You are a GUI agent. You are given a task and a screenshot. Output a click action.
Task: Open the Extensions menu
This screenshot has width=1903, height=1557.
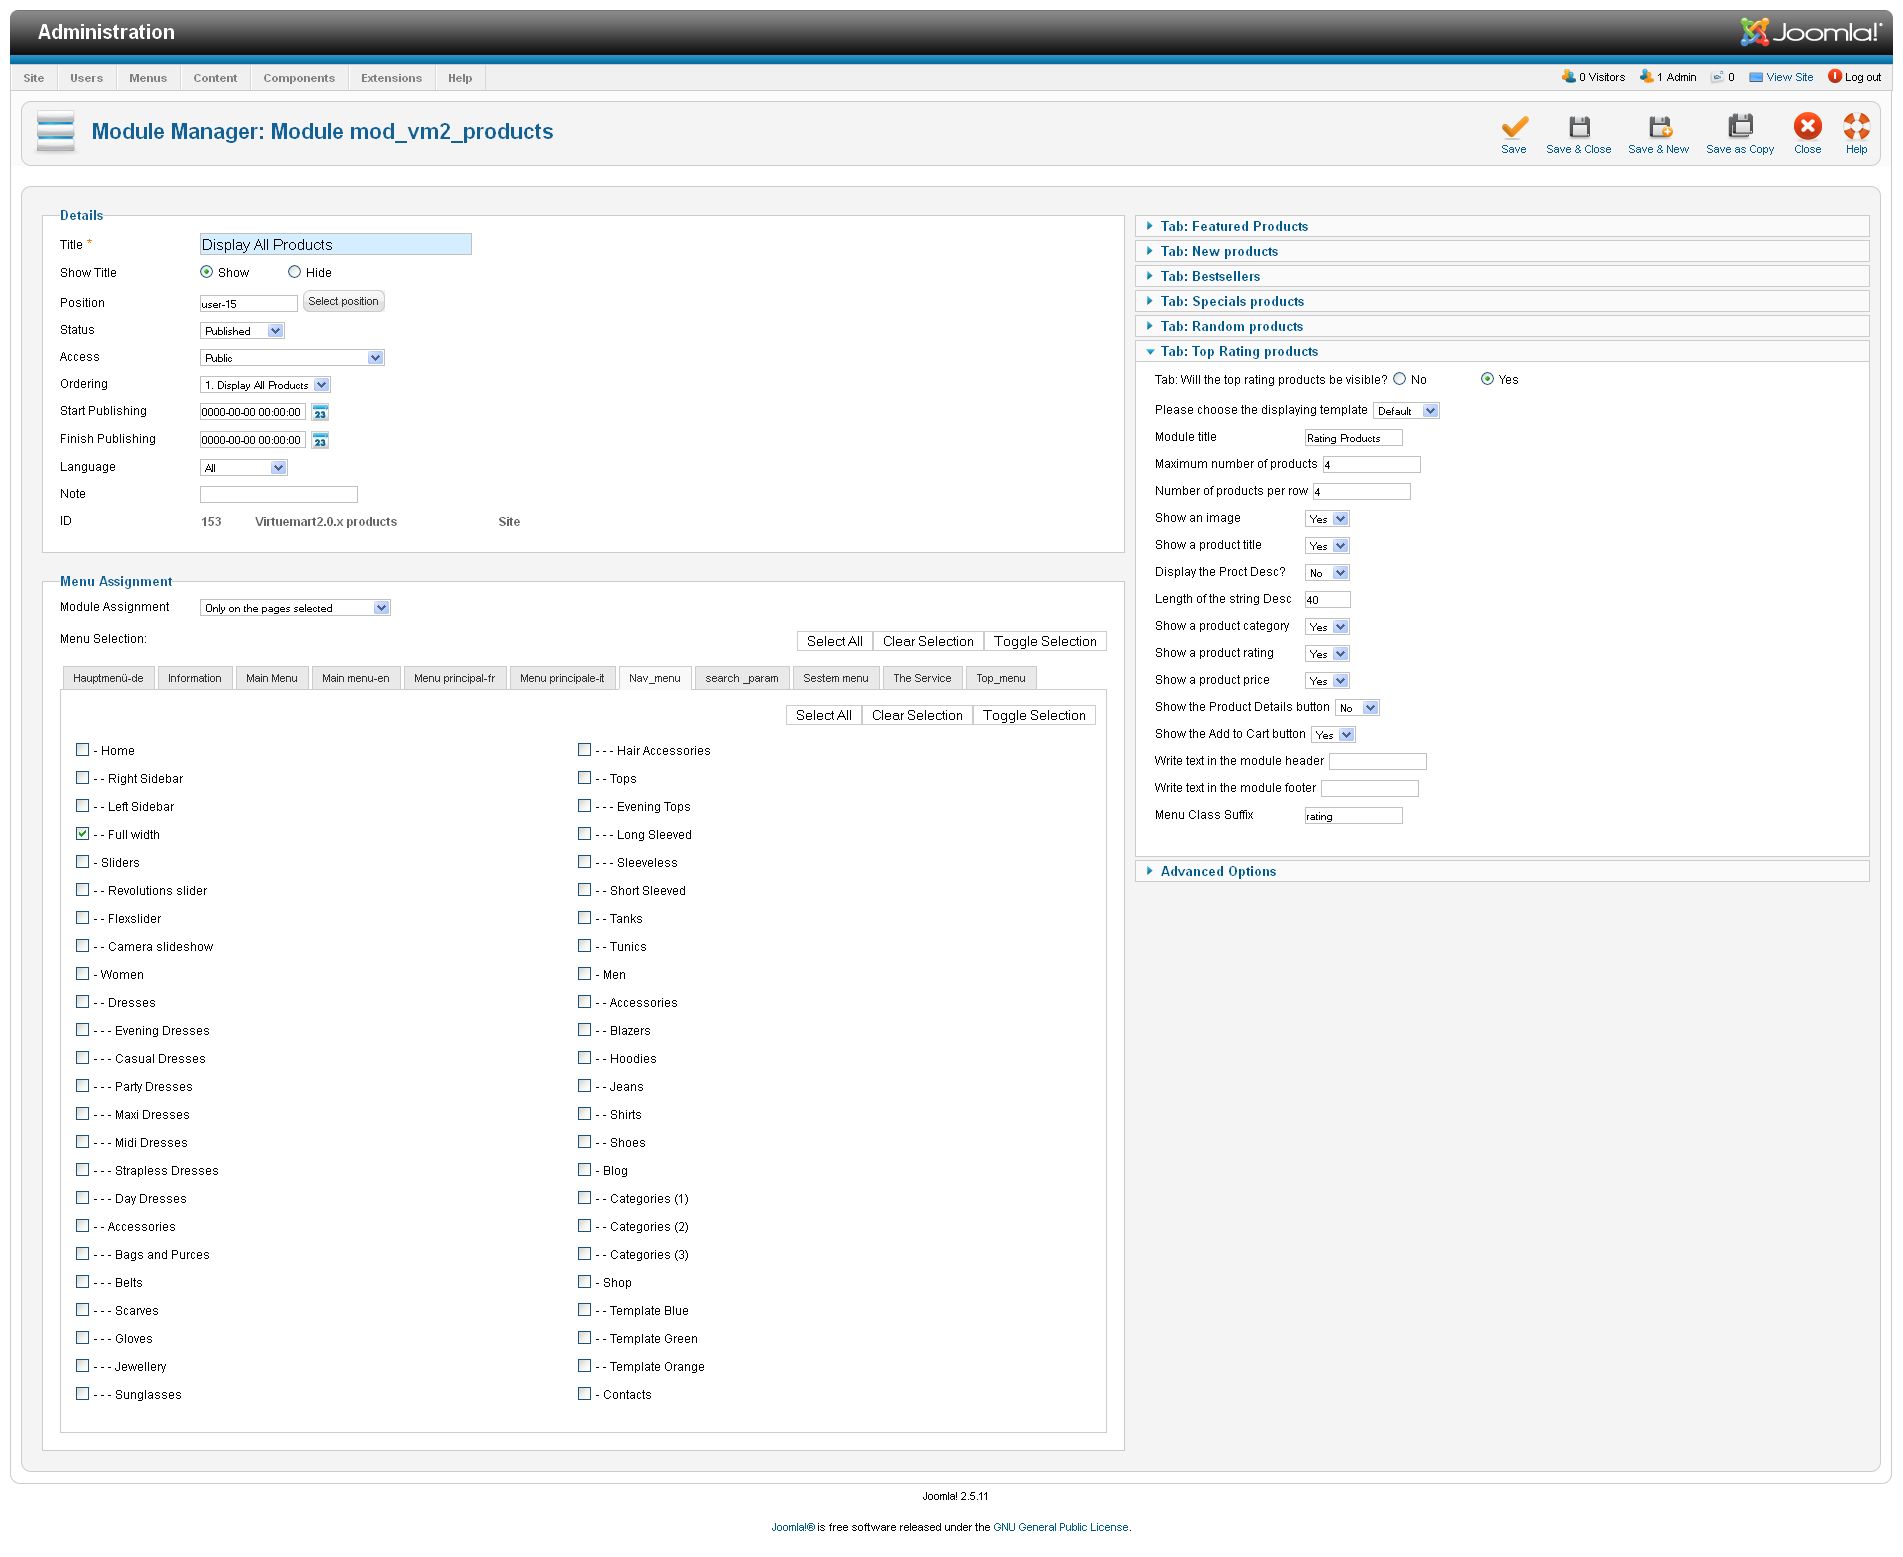[x=391, y=78]
